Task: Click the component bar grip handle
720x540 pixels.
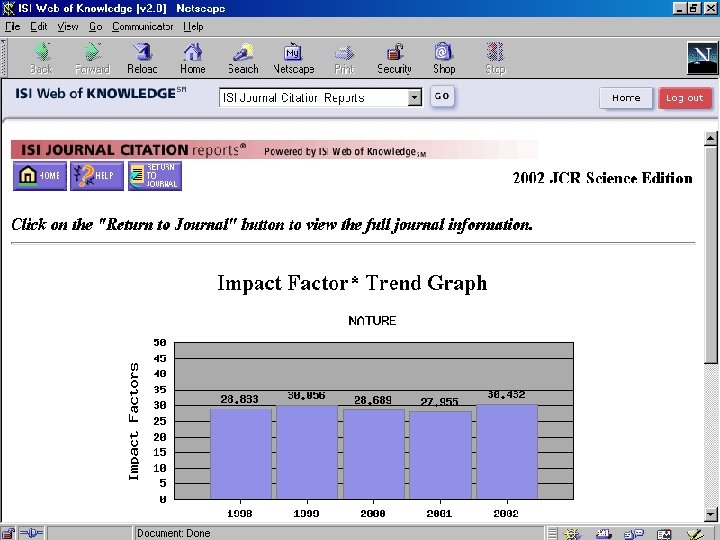Action: pyautogui.click(x=553, y=534)
